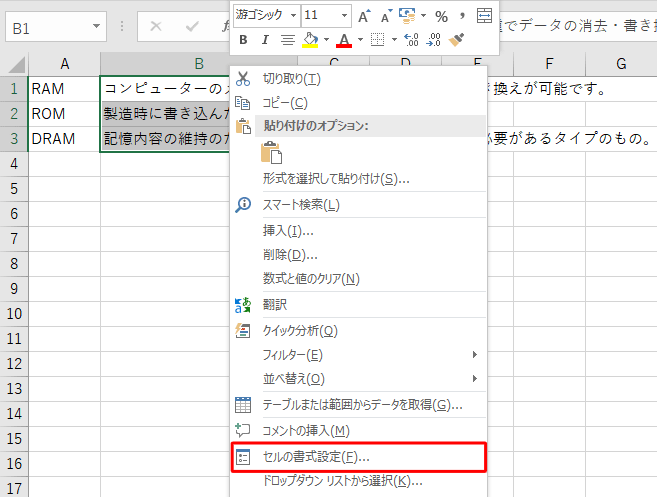Image resolution: width=657 pixels, height=497 pixels.
Task: Choose コメントの挿入(M)
Action: click(x=359, y=431)
